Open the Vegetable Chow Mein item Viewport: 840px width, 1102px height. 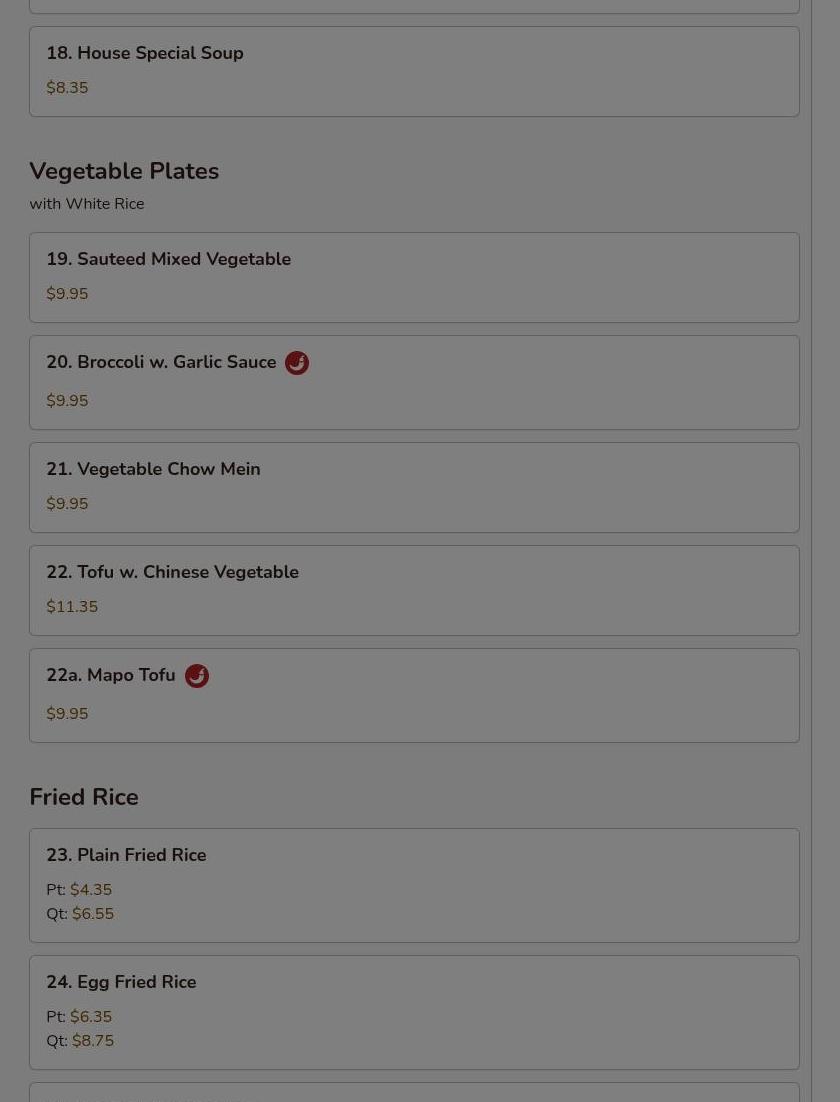pos(153,470)
